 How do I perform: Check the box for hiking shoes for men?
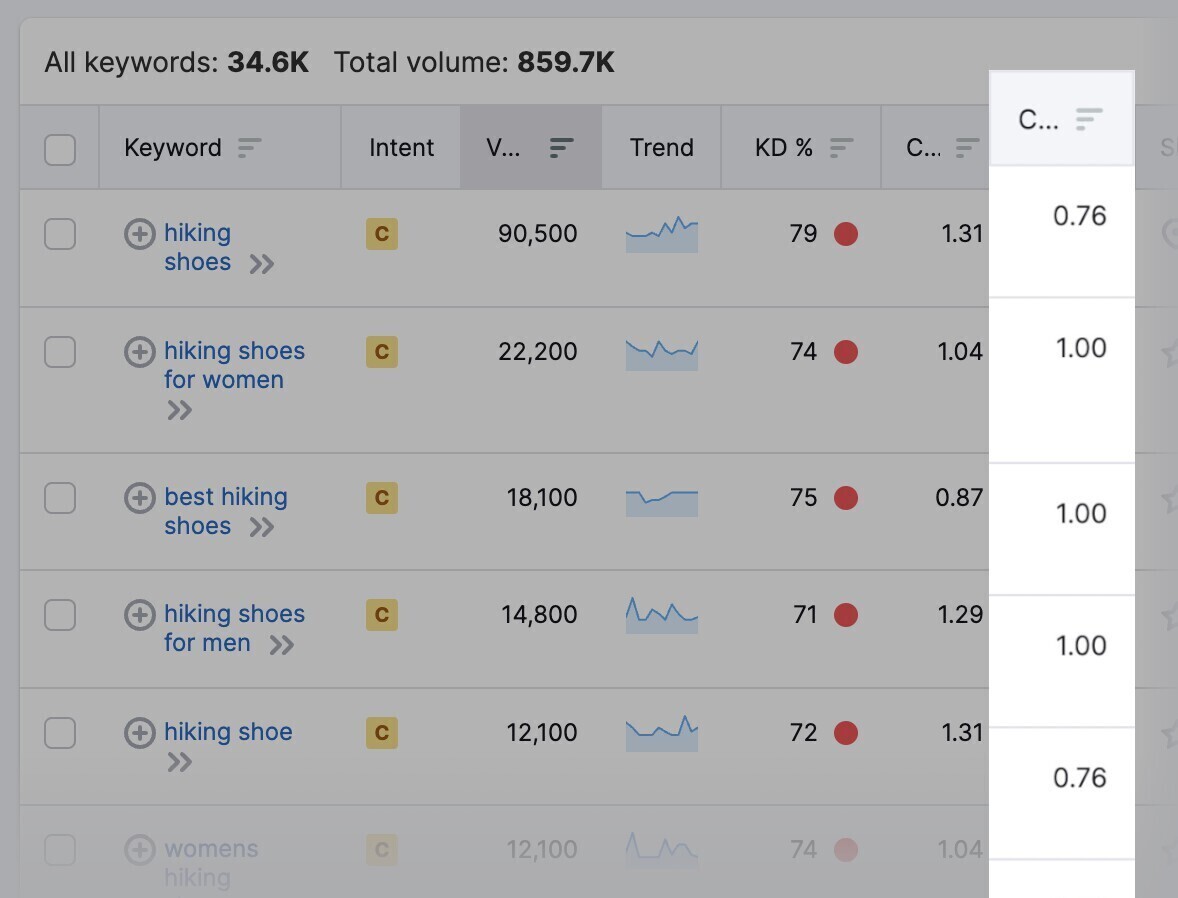click(60, 615)
